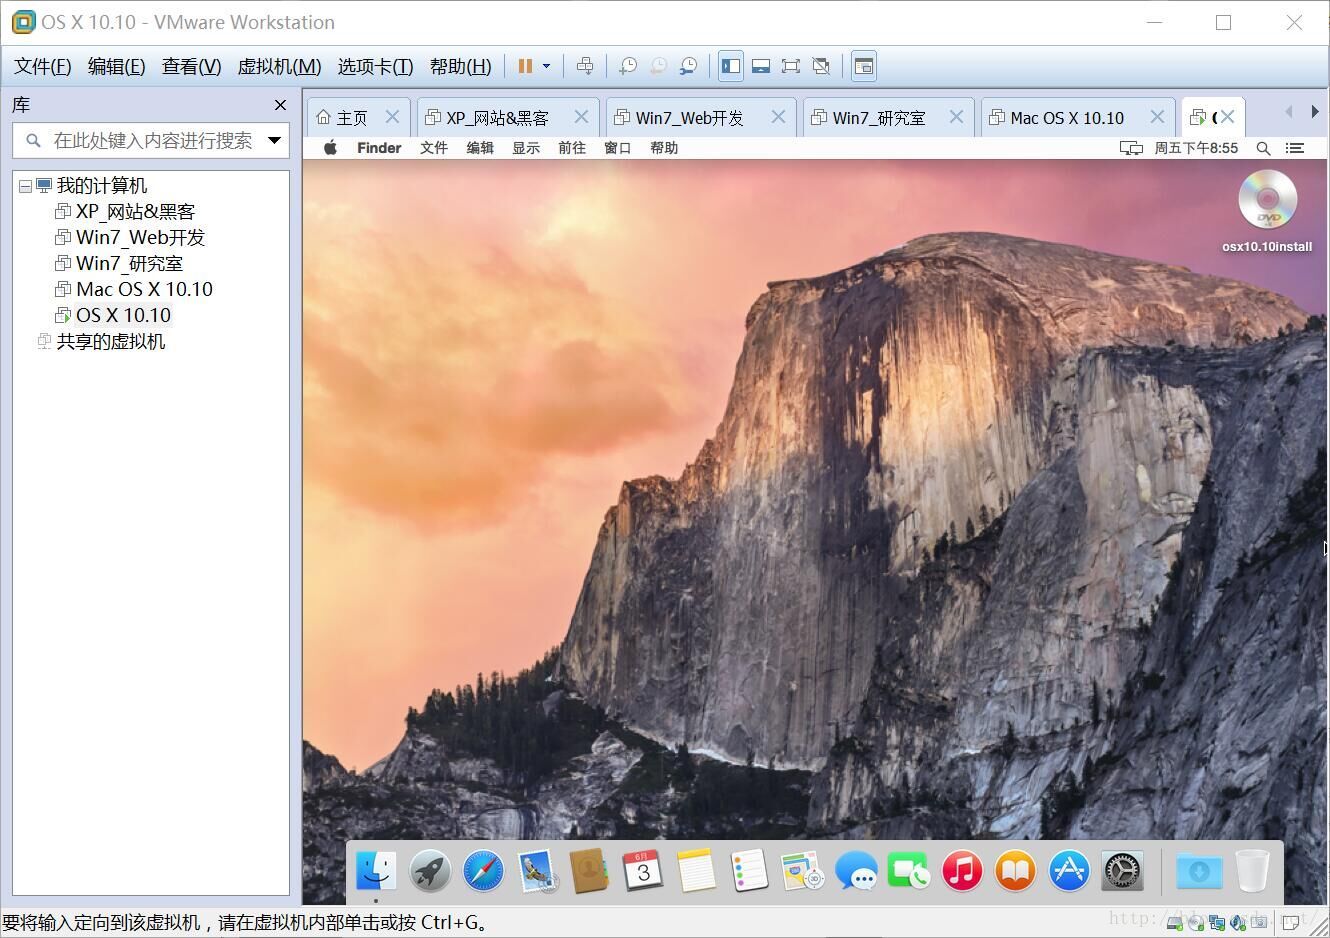
Task: Open the Downloads folder in the Dock
Action: click(1199, 871)
